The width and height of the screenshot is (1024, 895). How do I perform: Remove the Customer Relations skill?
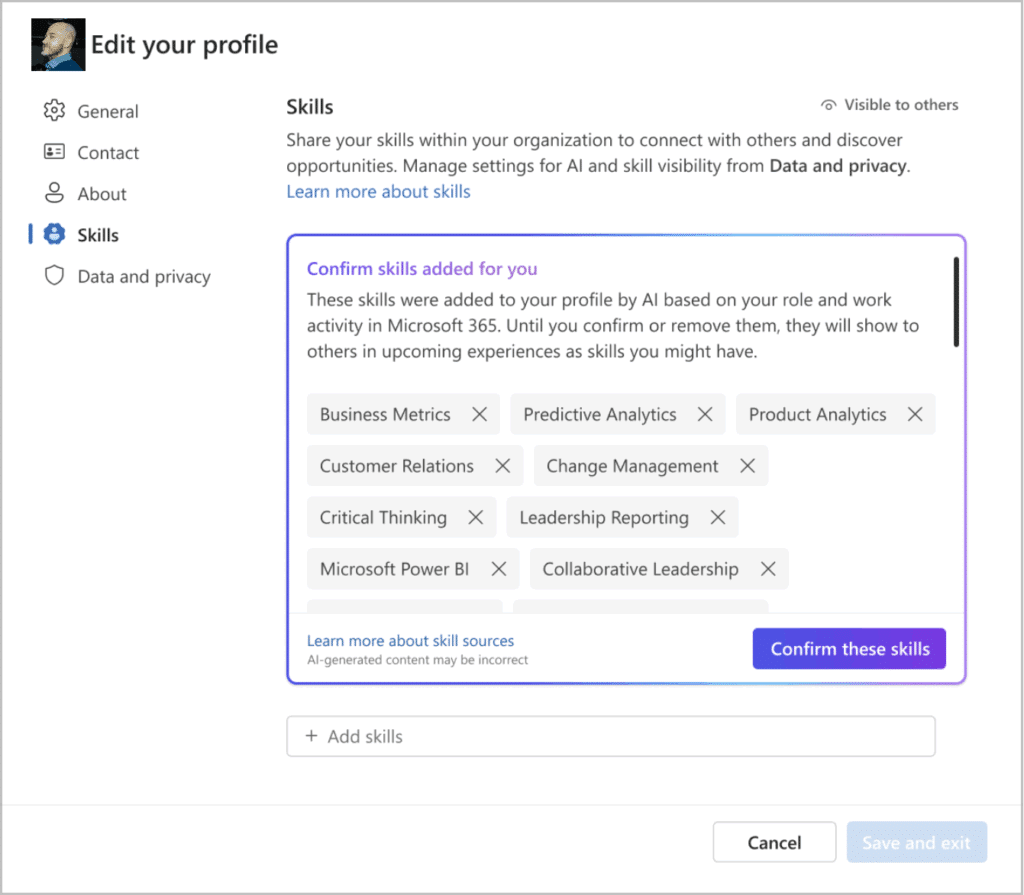tap(502, 466)
